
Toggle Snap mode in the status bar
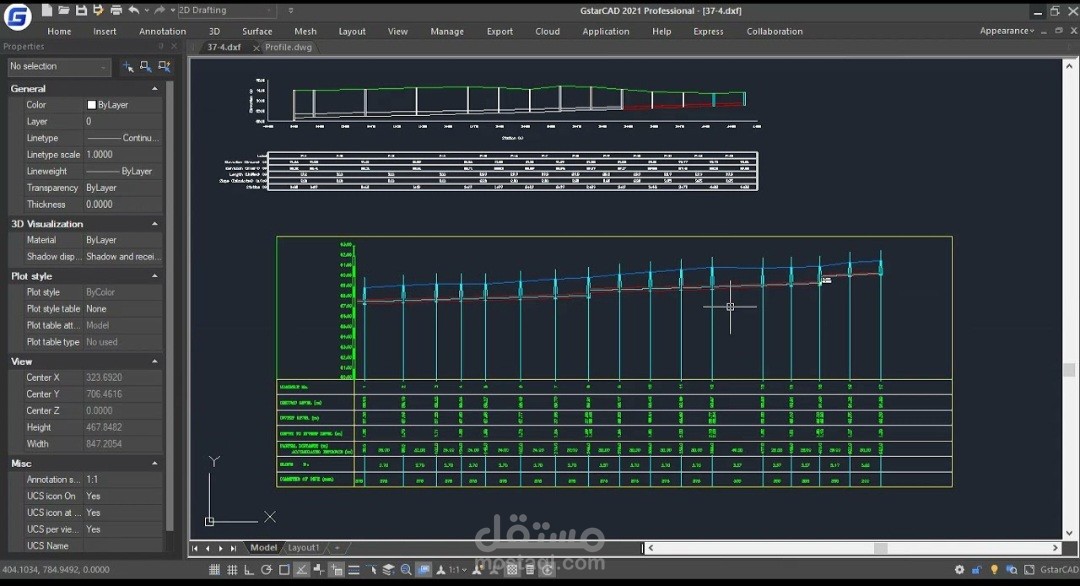(214, 569)
